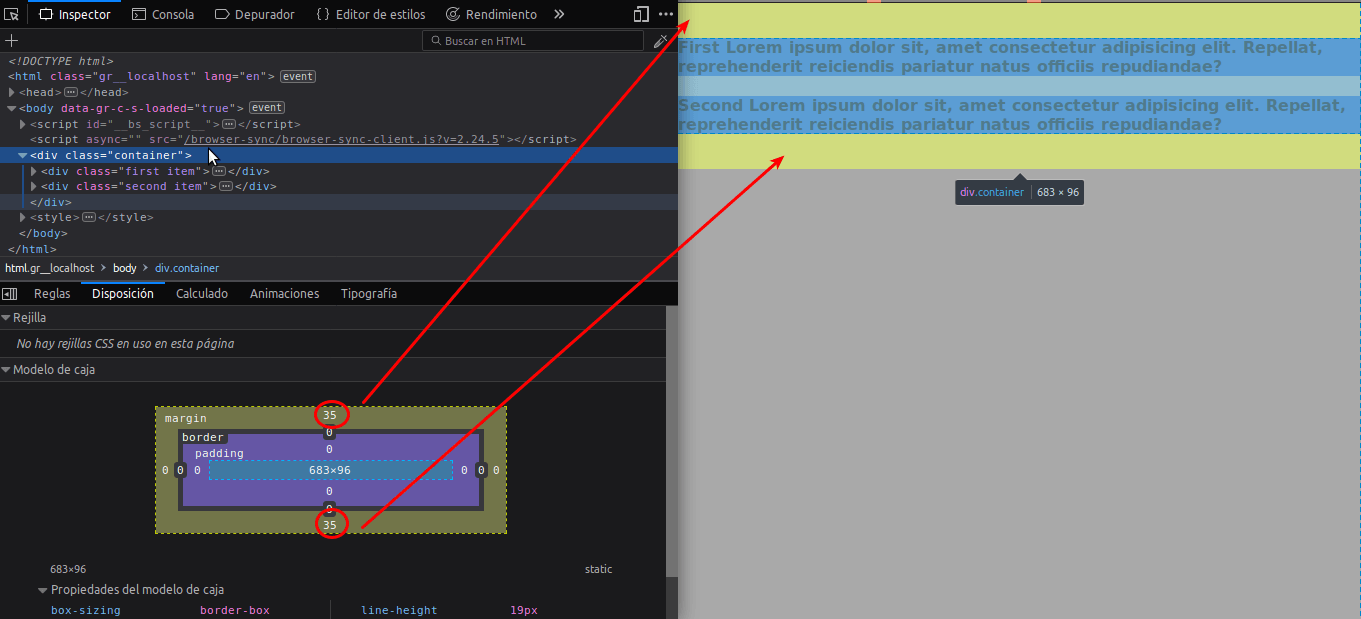
Task: Expand the second item div node
Action: click(35, 186)
